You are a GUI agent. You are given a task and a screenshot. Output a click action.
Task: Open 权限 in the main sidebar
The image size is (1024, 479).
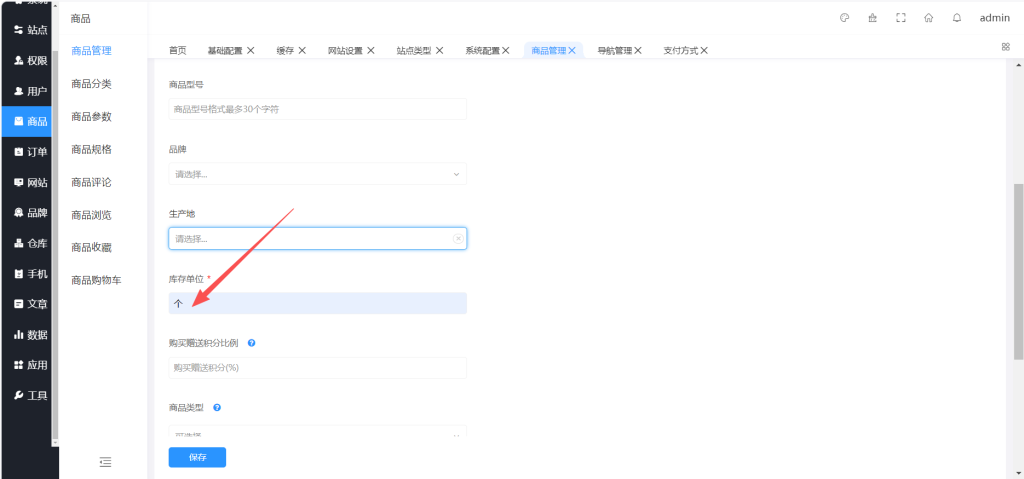pyautogui.click(x=30, y=61)
